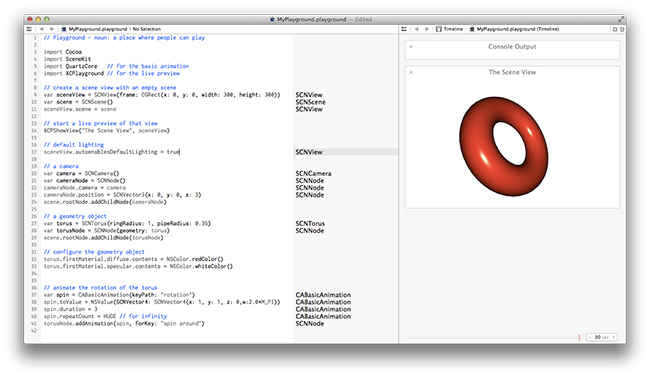Click the CABasicAnimation result for spin.duration line
Screen dimensions: 650x377
pyautogui.click(x=323, y=309)
